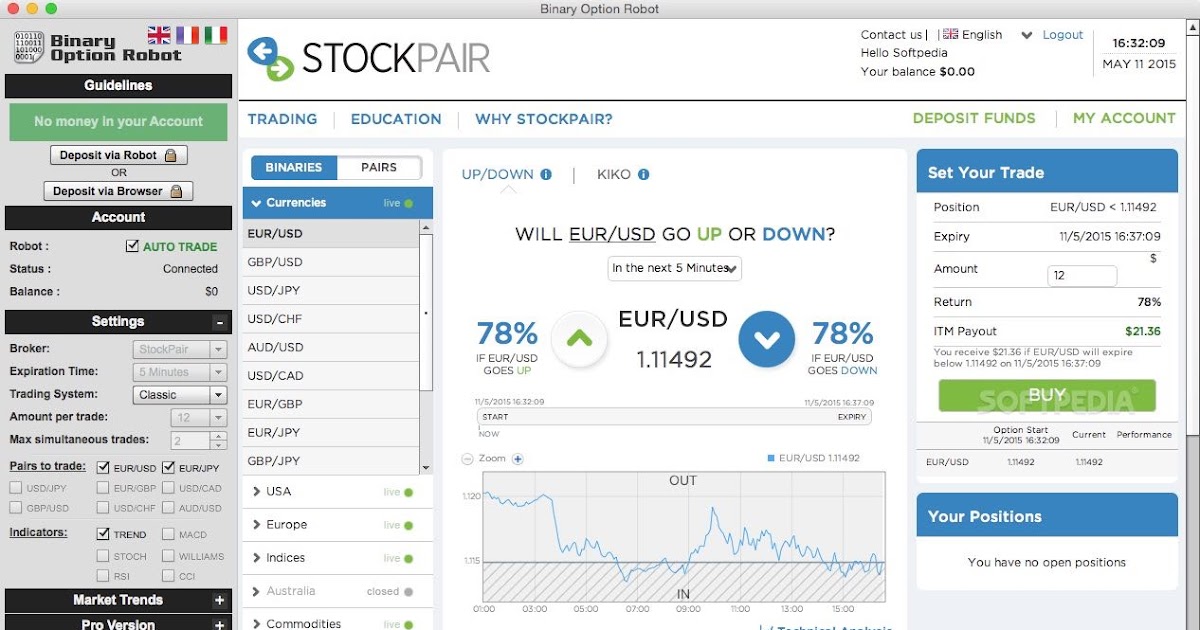Switch to the PAIRS tab

tap(379, 168)
